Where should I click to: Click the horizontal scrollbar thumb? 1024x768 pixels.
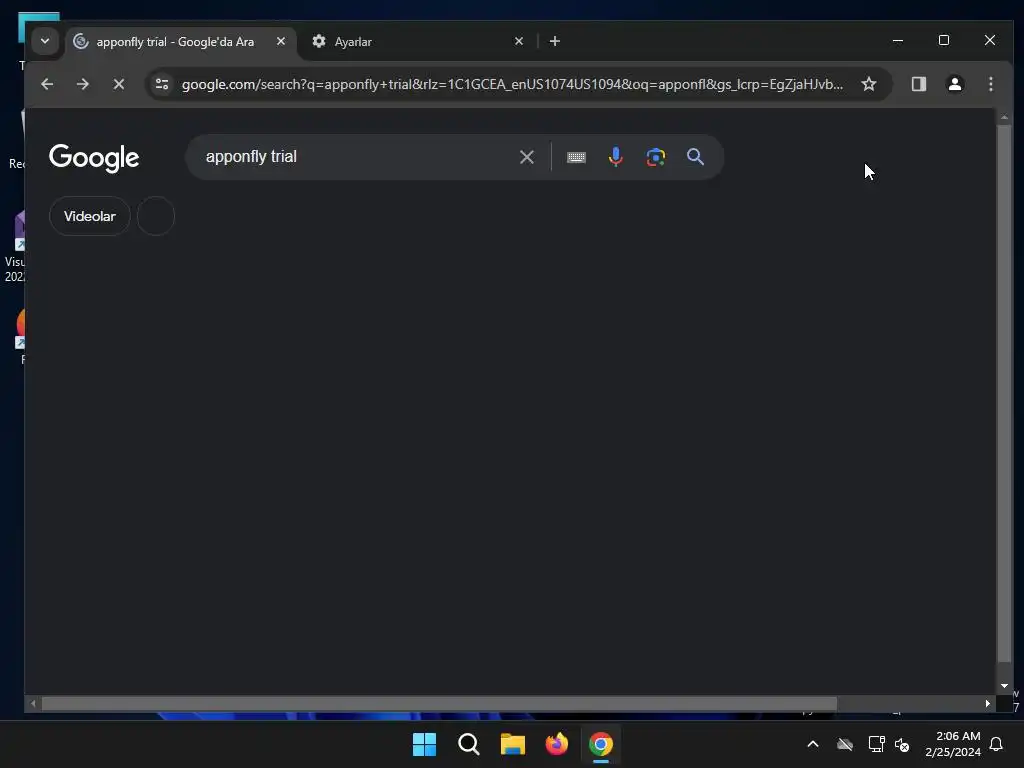pyautogui.click(x=439, y=703)
